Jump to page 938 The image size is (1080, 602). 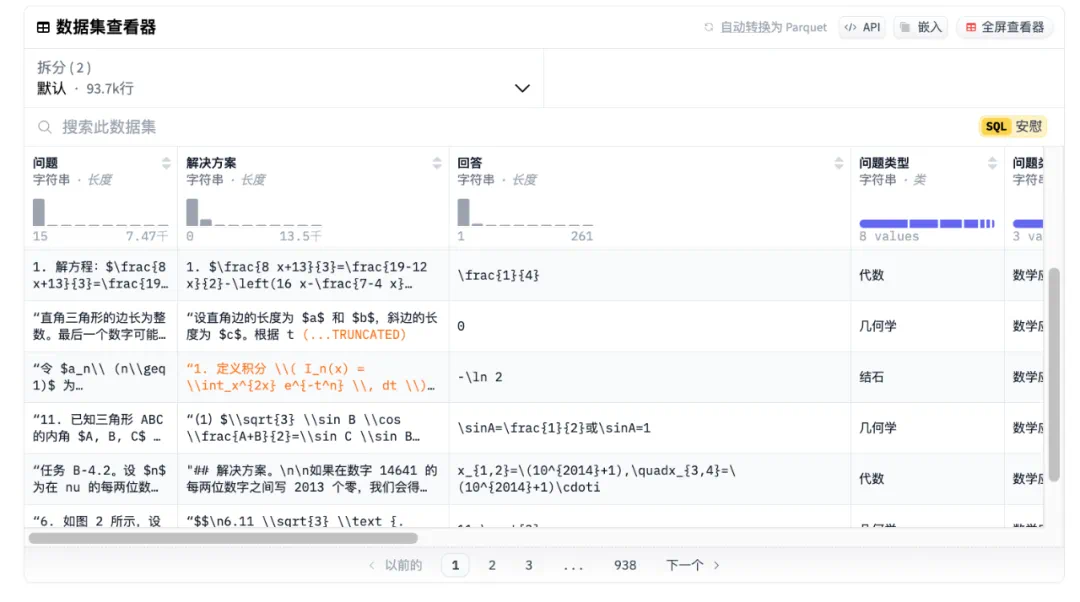pyautogui.click(x=625, y=565)
